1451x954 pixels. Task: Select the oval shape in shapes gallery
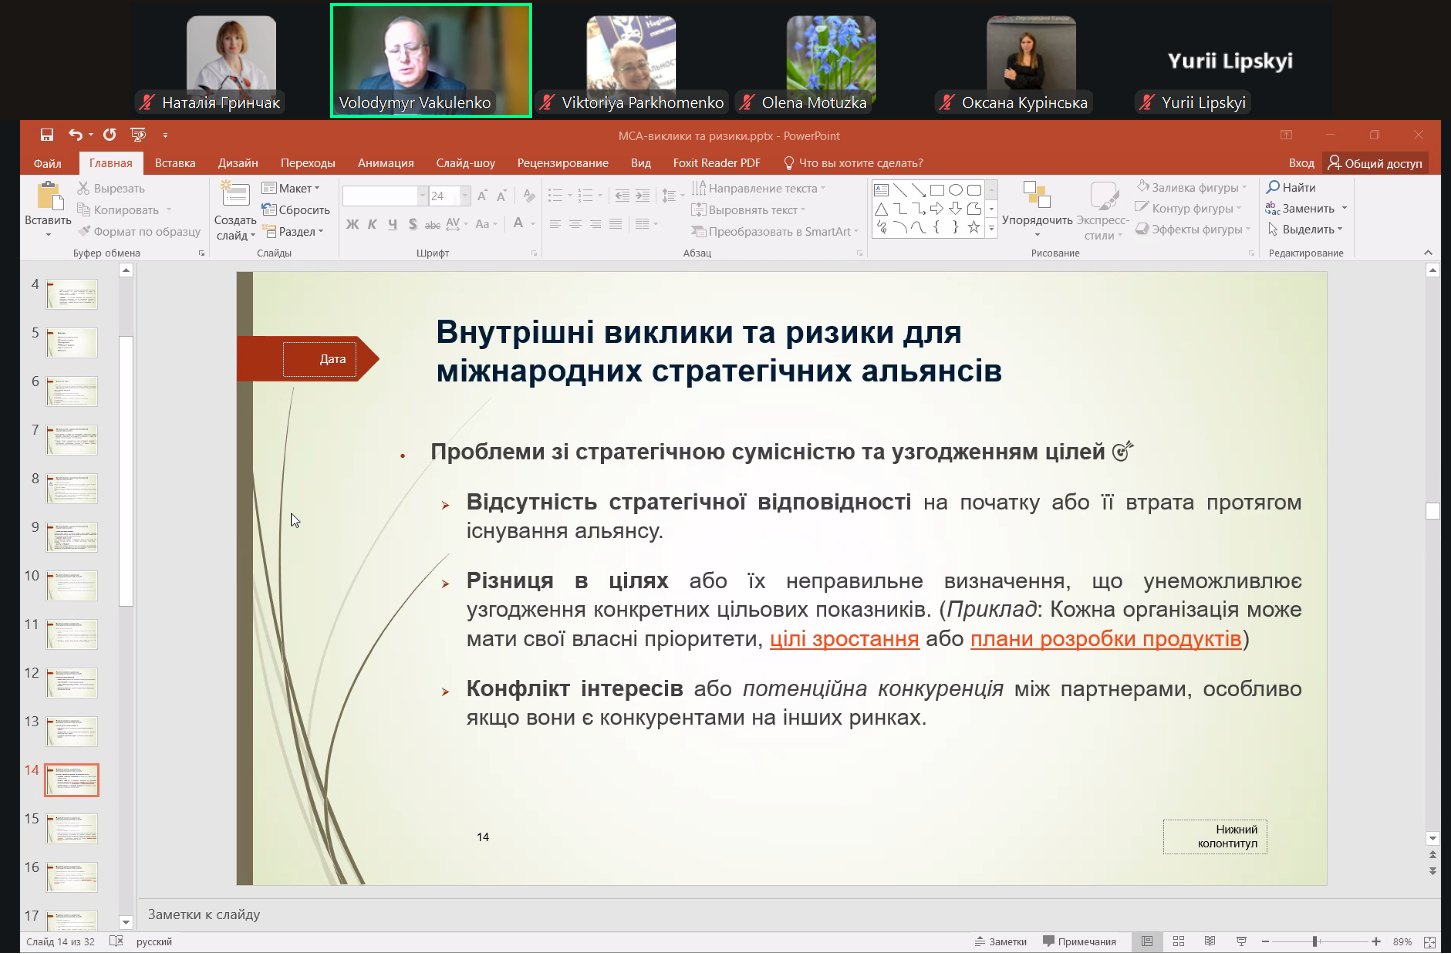click(955, 190)
